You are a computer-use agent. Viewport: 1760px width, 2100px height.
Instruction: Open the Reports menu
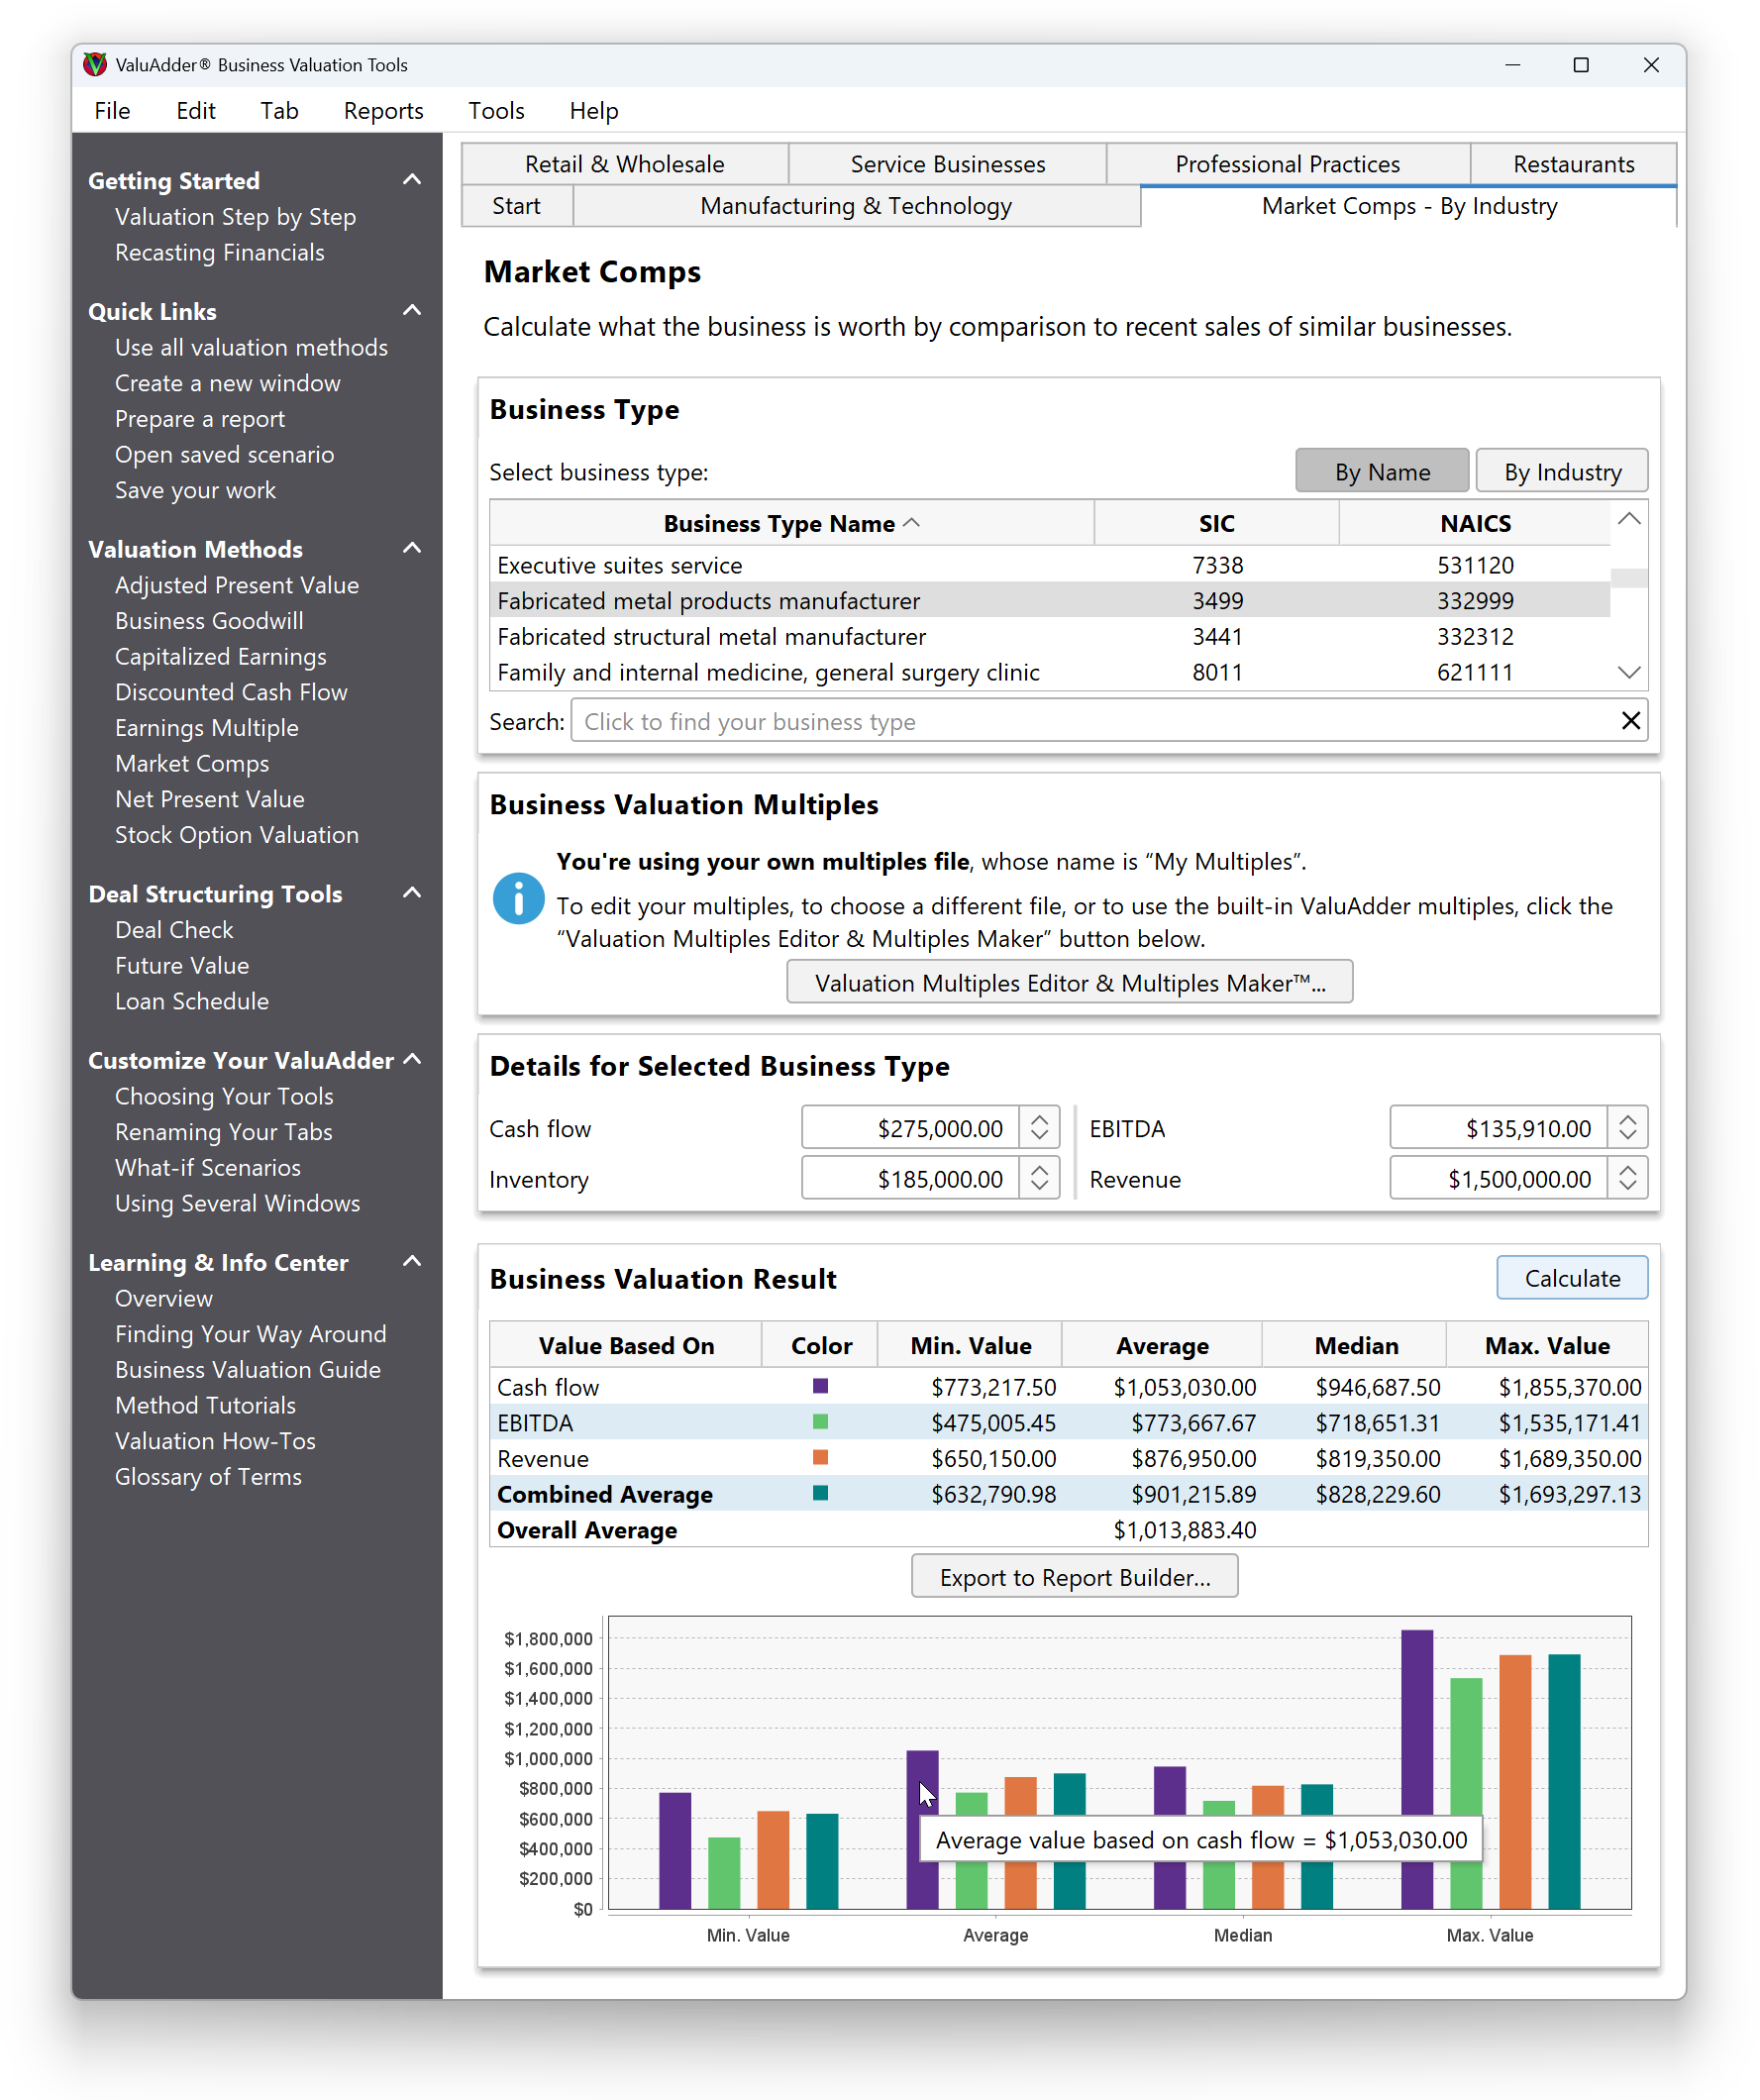(383, 111)
